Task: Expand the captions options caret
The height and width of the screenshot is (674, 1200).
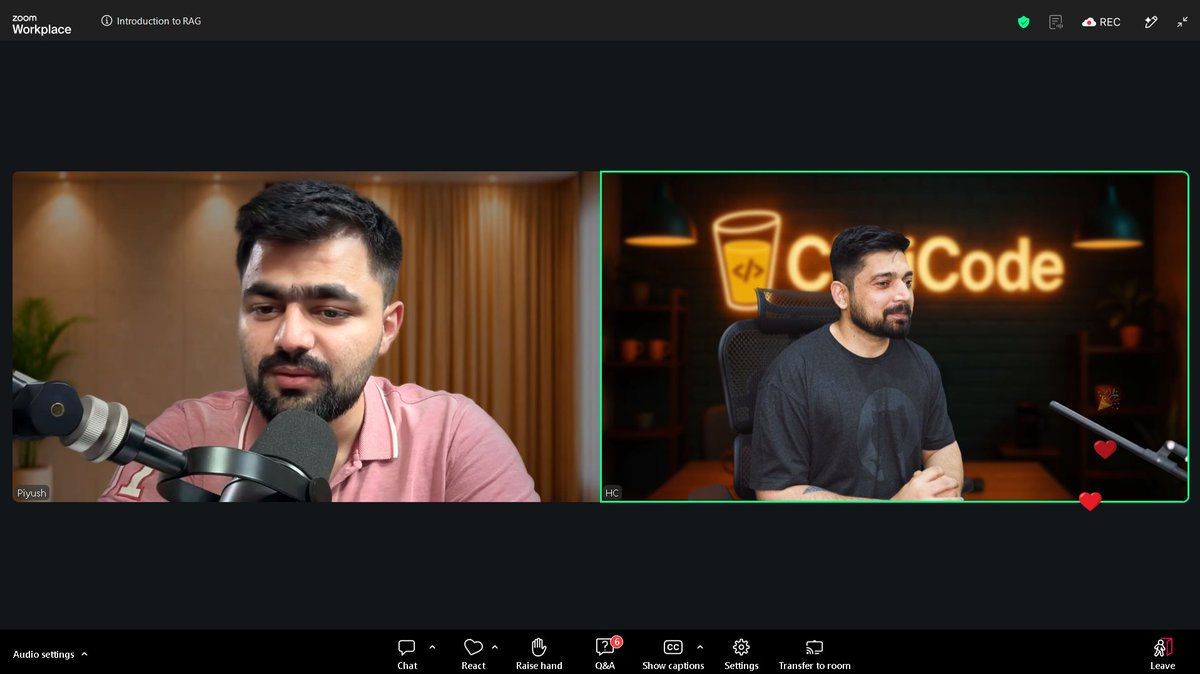Action: point(700,647)
